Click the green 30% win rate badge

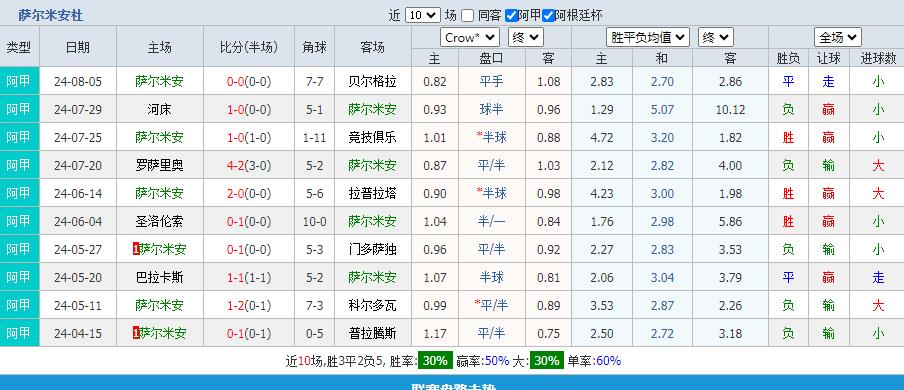click(435, 361)
